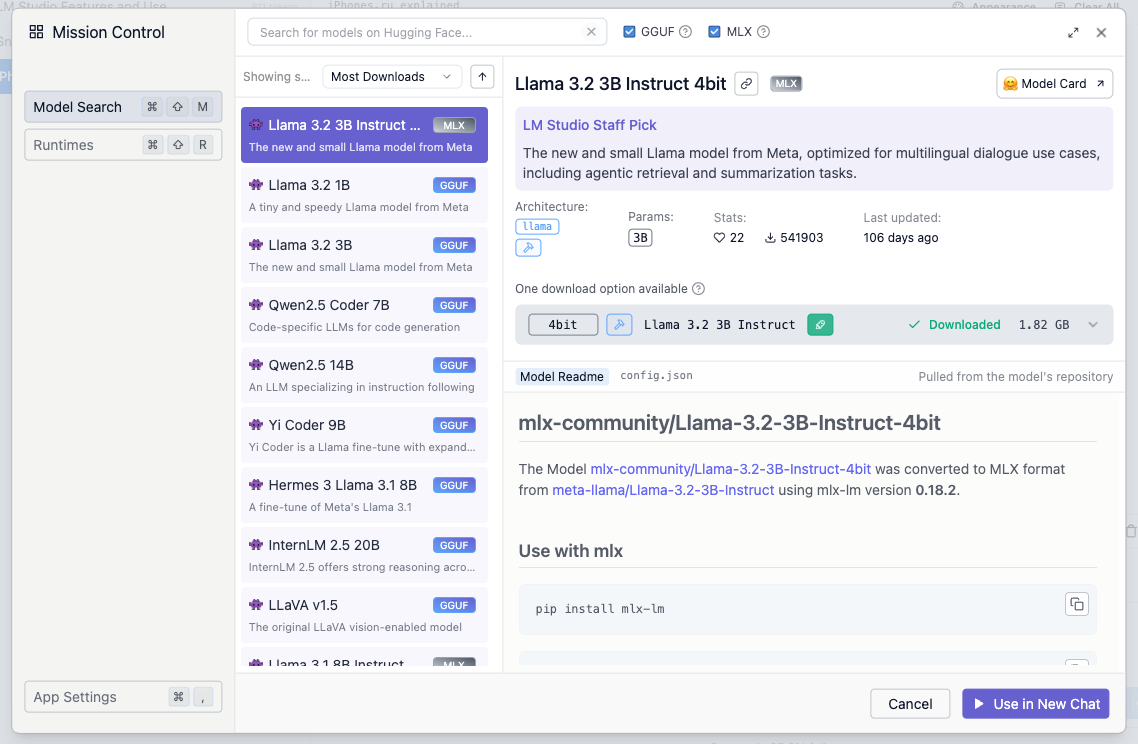Copy the pip install mlx-lm code

pyautogui.click(x=1076, y=604)
